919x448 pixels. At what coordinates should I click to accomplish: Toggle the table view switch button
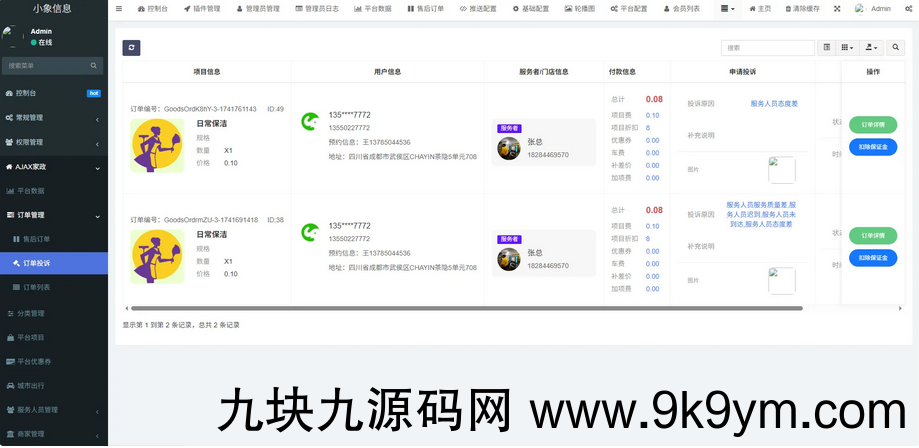827,47
